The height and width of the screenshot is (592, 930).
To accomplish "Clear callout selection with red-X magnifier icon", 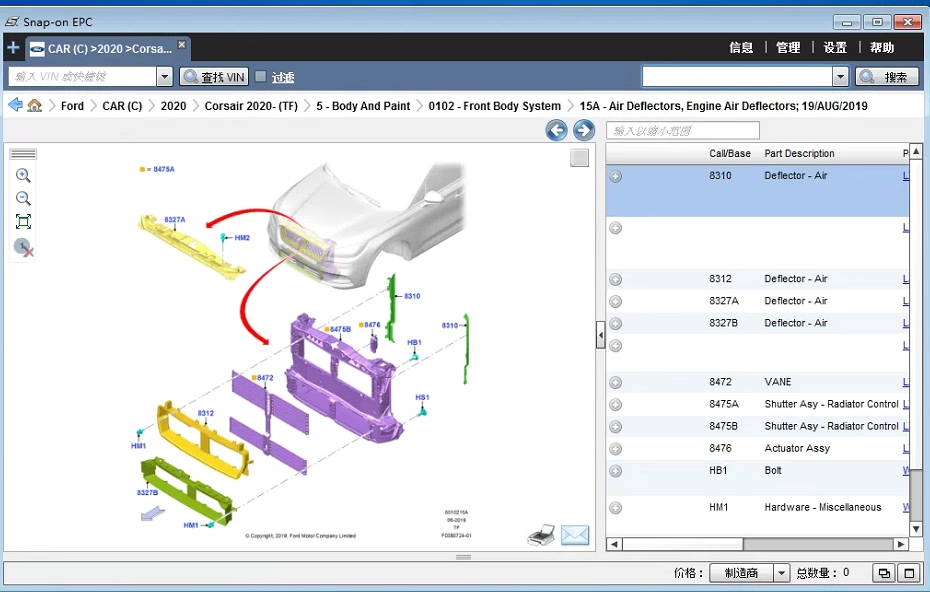I will pyautogui.click(x=23, y=247).
